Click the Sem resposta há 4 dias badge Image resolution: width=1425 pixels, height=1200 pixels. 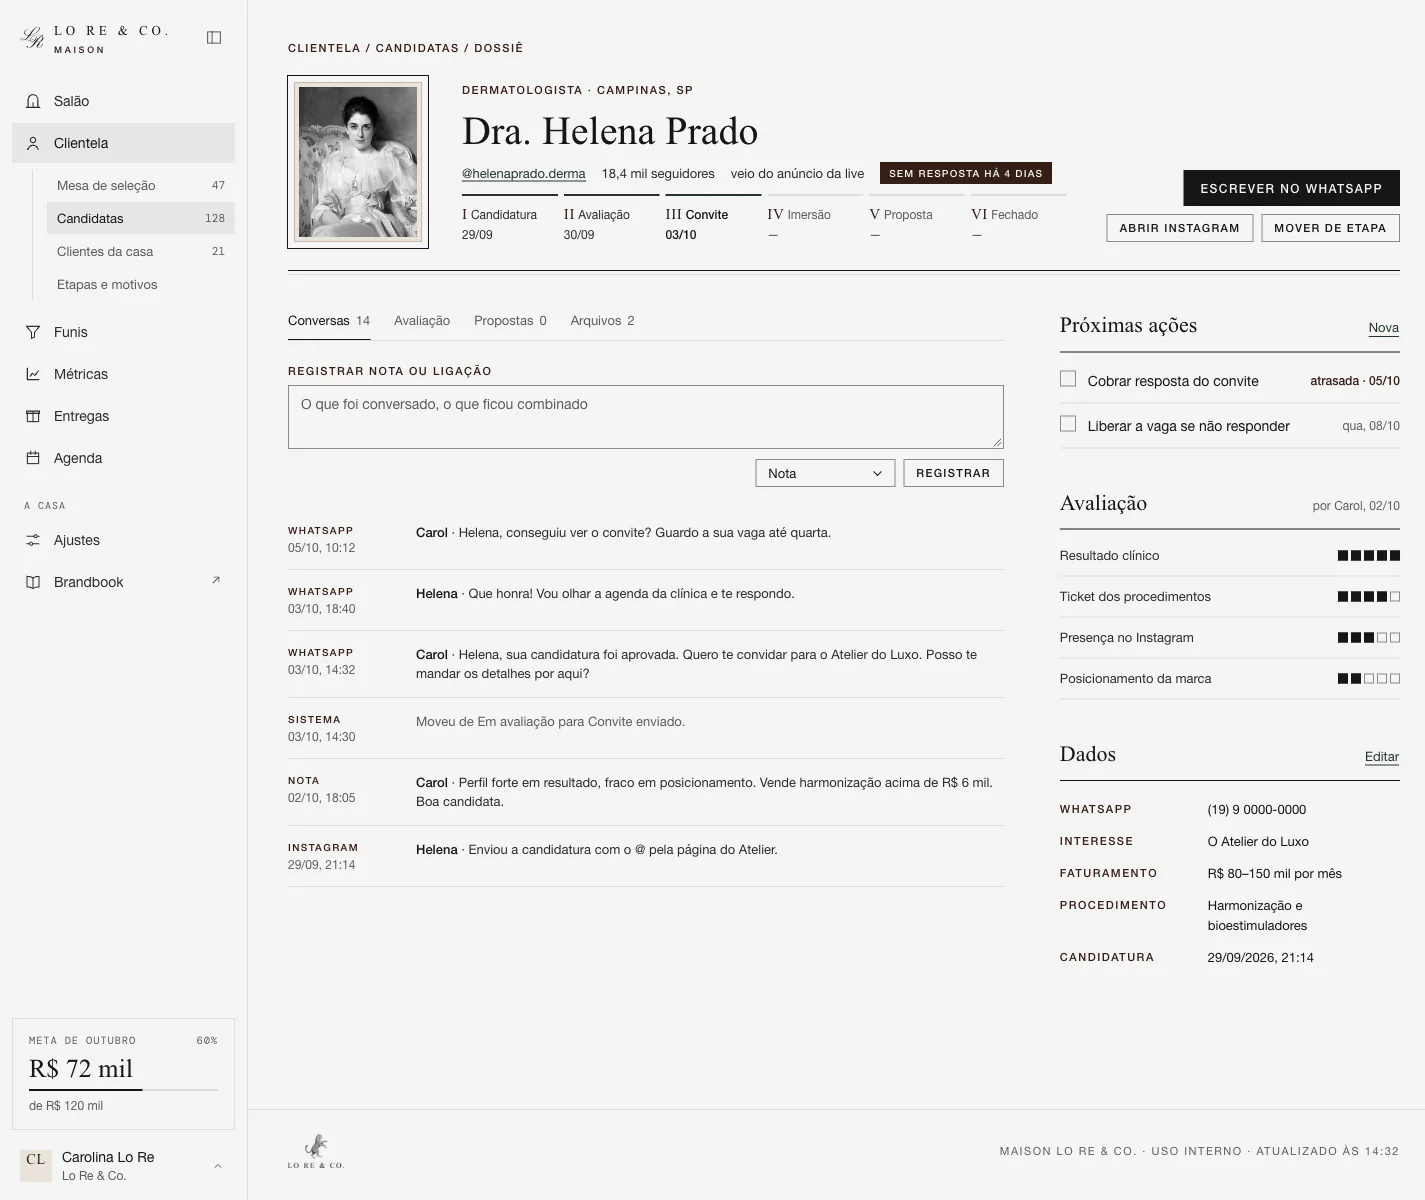[966, 173]
